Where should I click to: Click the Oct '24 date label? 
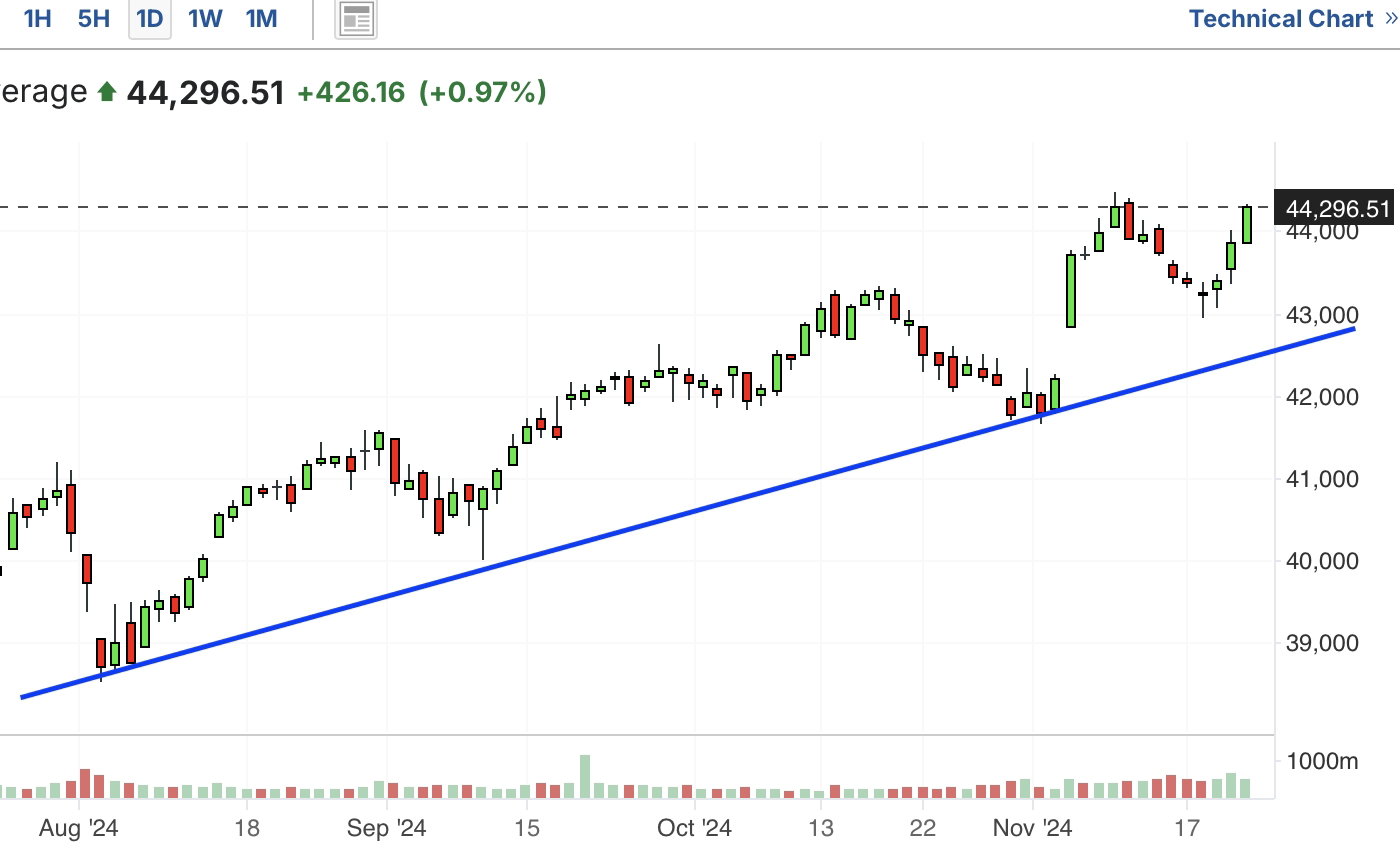[x=695, y=829]
